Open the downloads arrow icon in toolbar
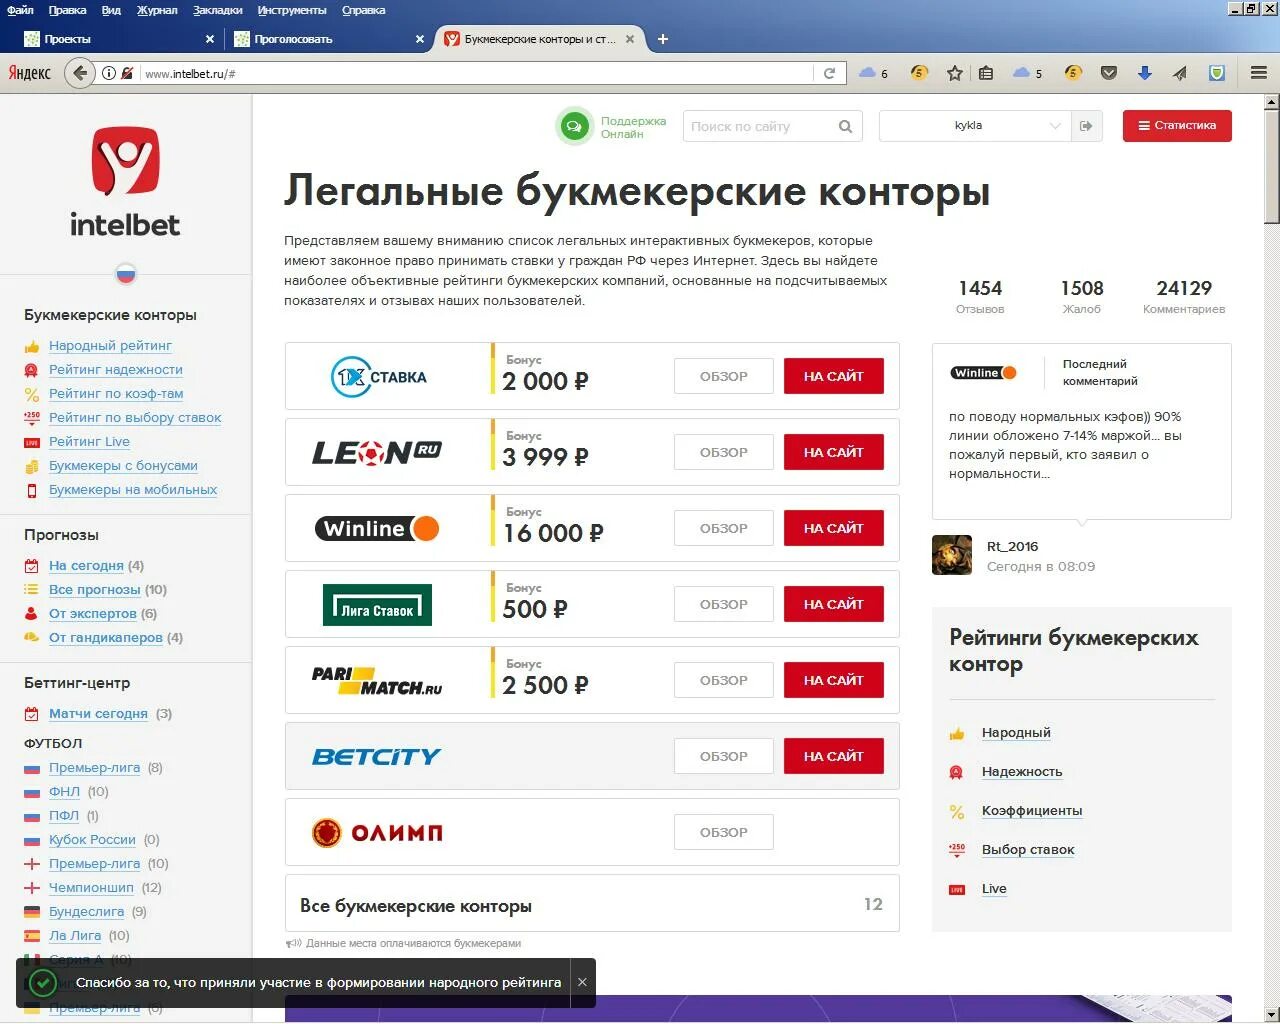1280x1024 pixels. point(1145,73)
